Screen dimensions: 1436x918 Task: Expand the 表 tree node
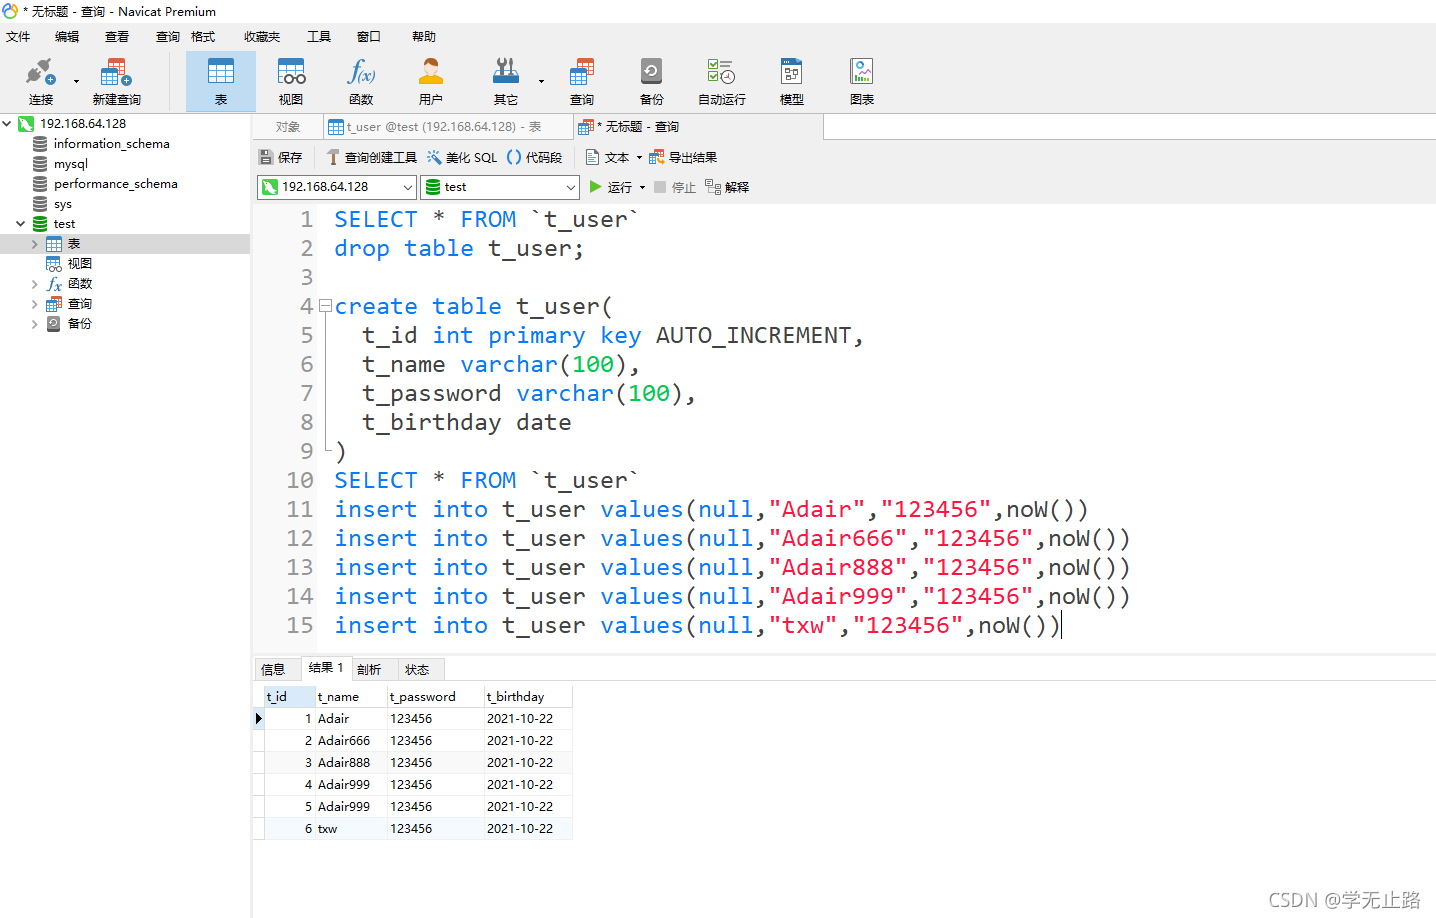[35, 244]
